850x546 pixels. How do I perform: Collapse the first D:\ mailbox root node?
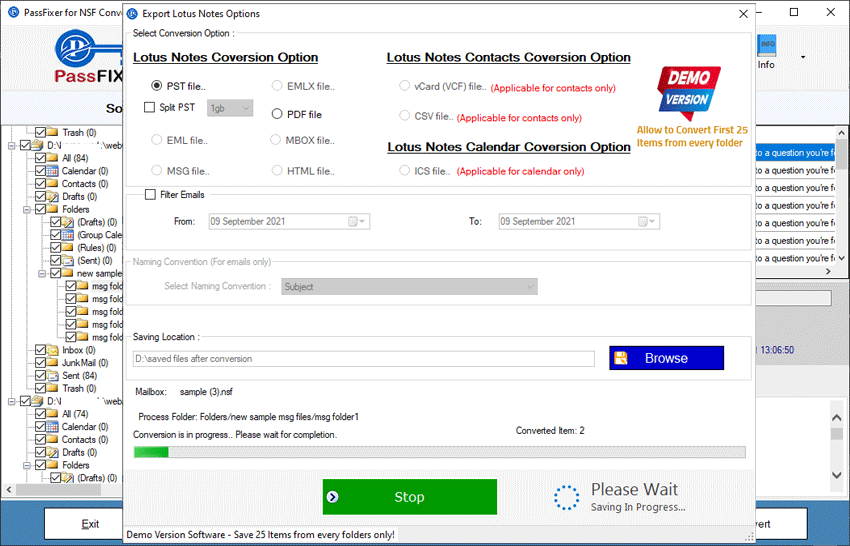point(11,145)
